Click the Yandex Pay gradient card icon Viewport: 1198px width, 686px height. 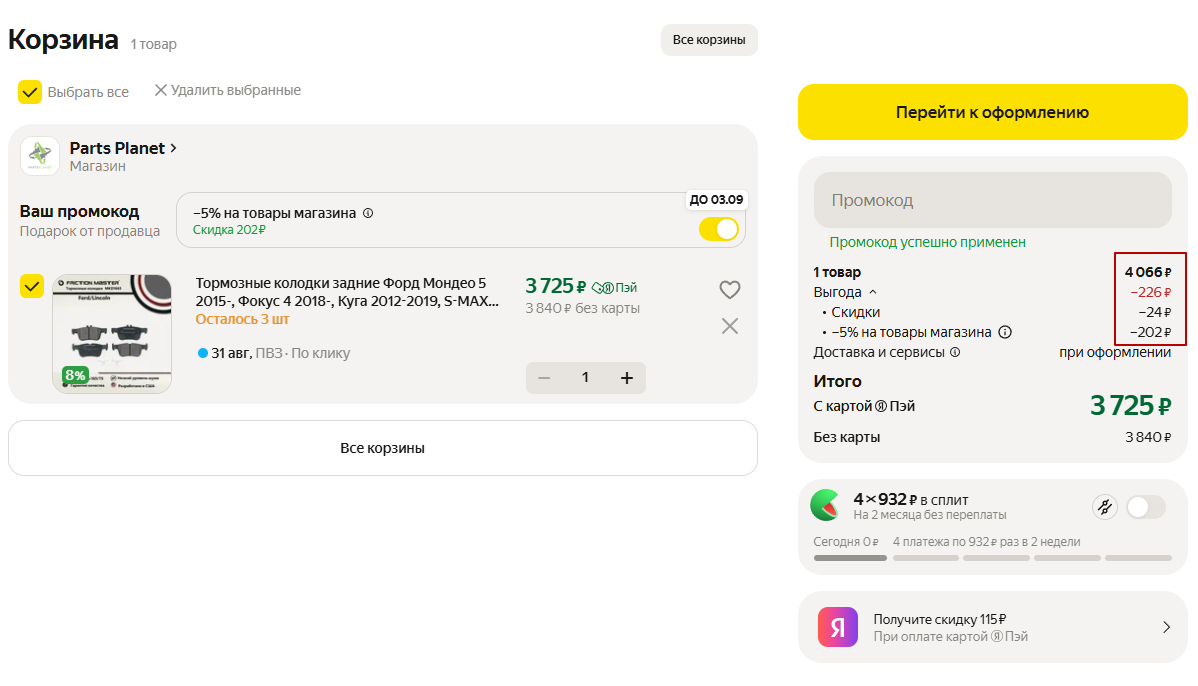(x=838, y=627)
